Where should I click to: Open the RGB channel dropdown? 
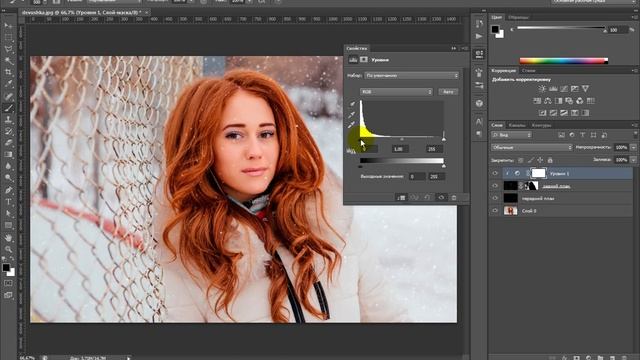pos(396,92)
